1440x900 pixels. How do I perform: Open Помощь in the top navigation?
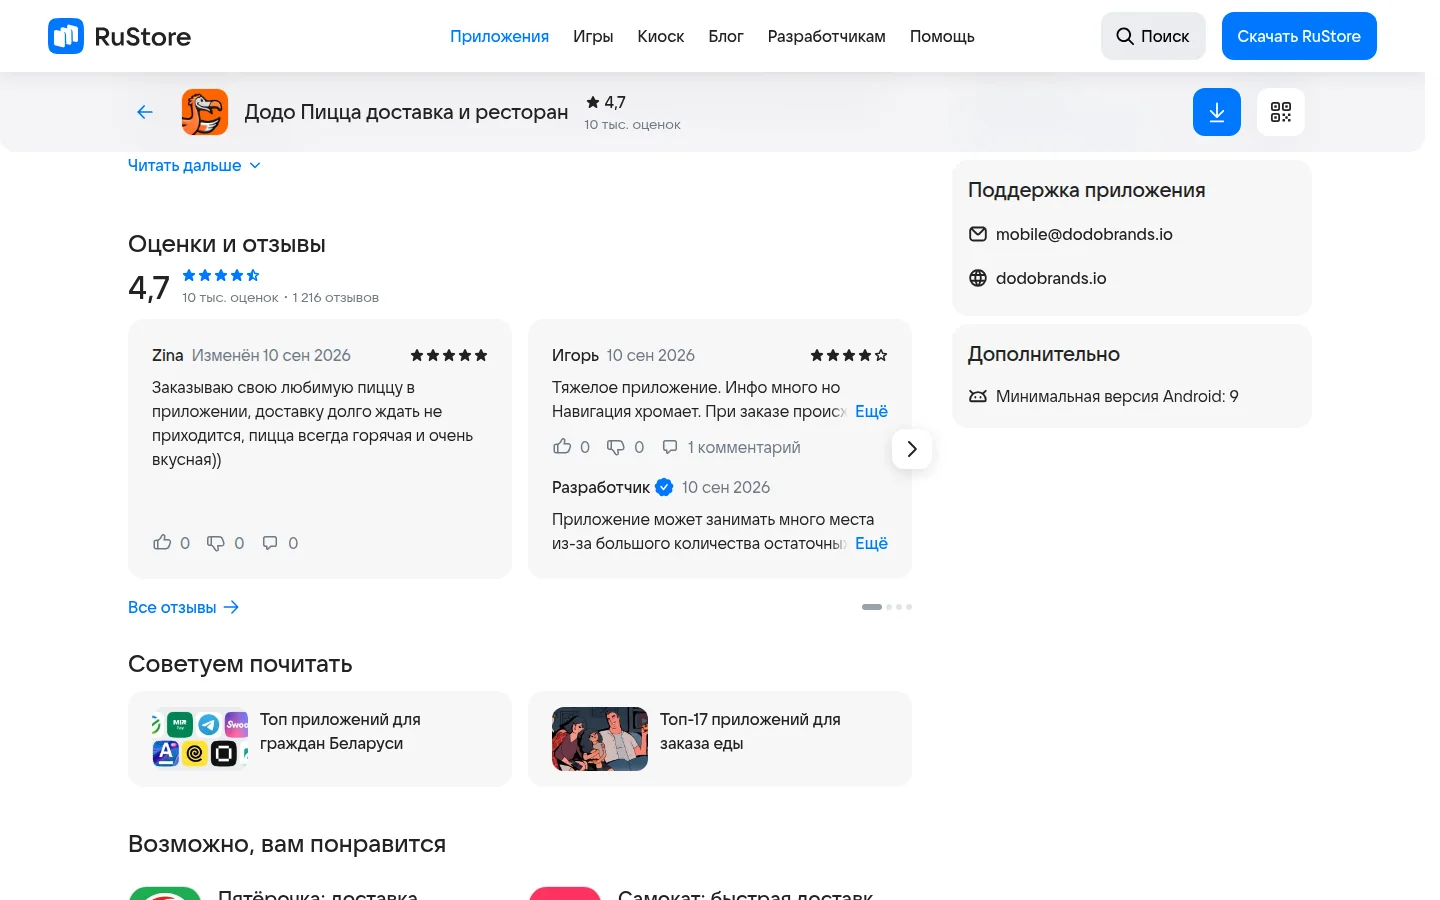(x=942, y=36)
